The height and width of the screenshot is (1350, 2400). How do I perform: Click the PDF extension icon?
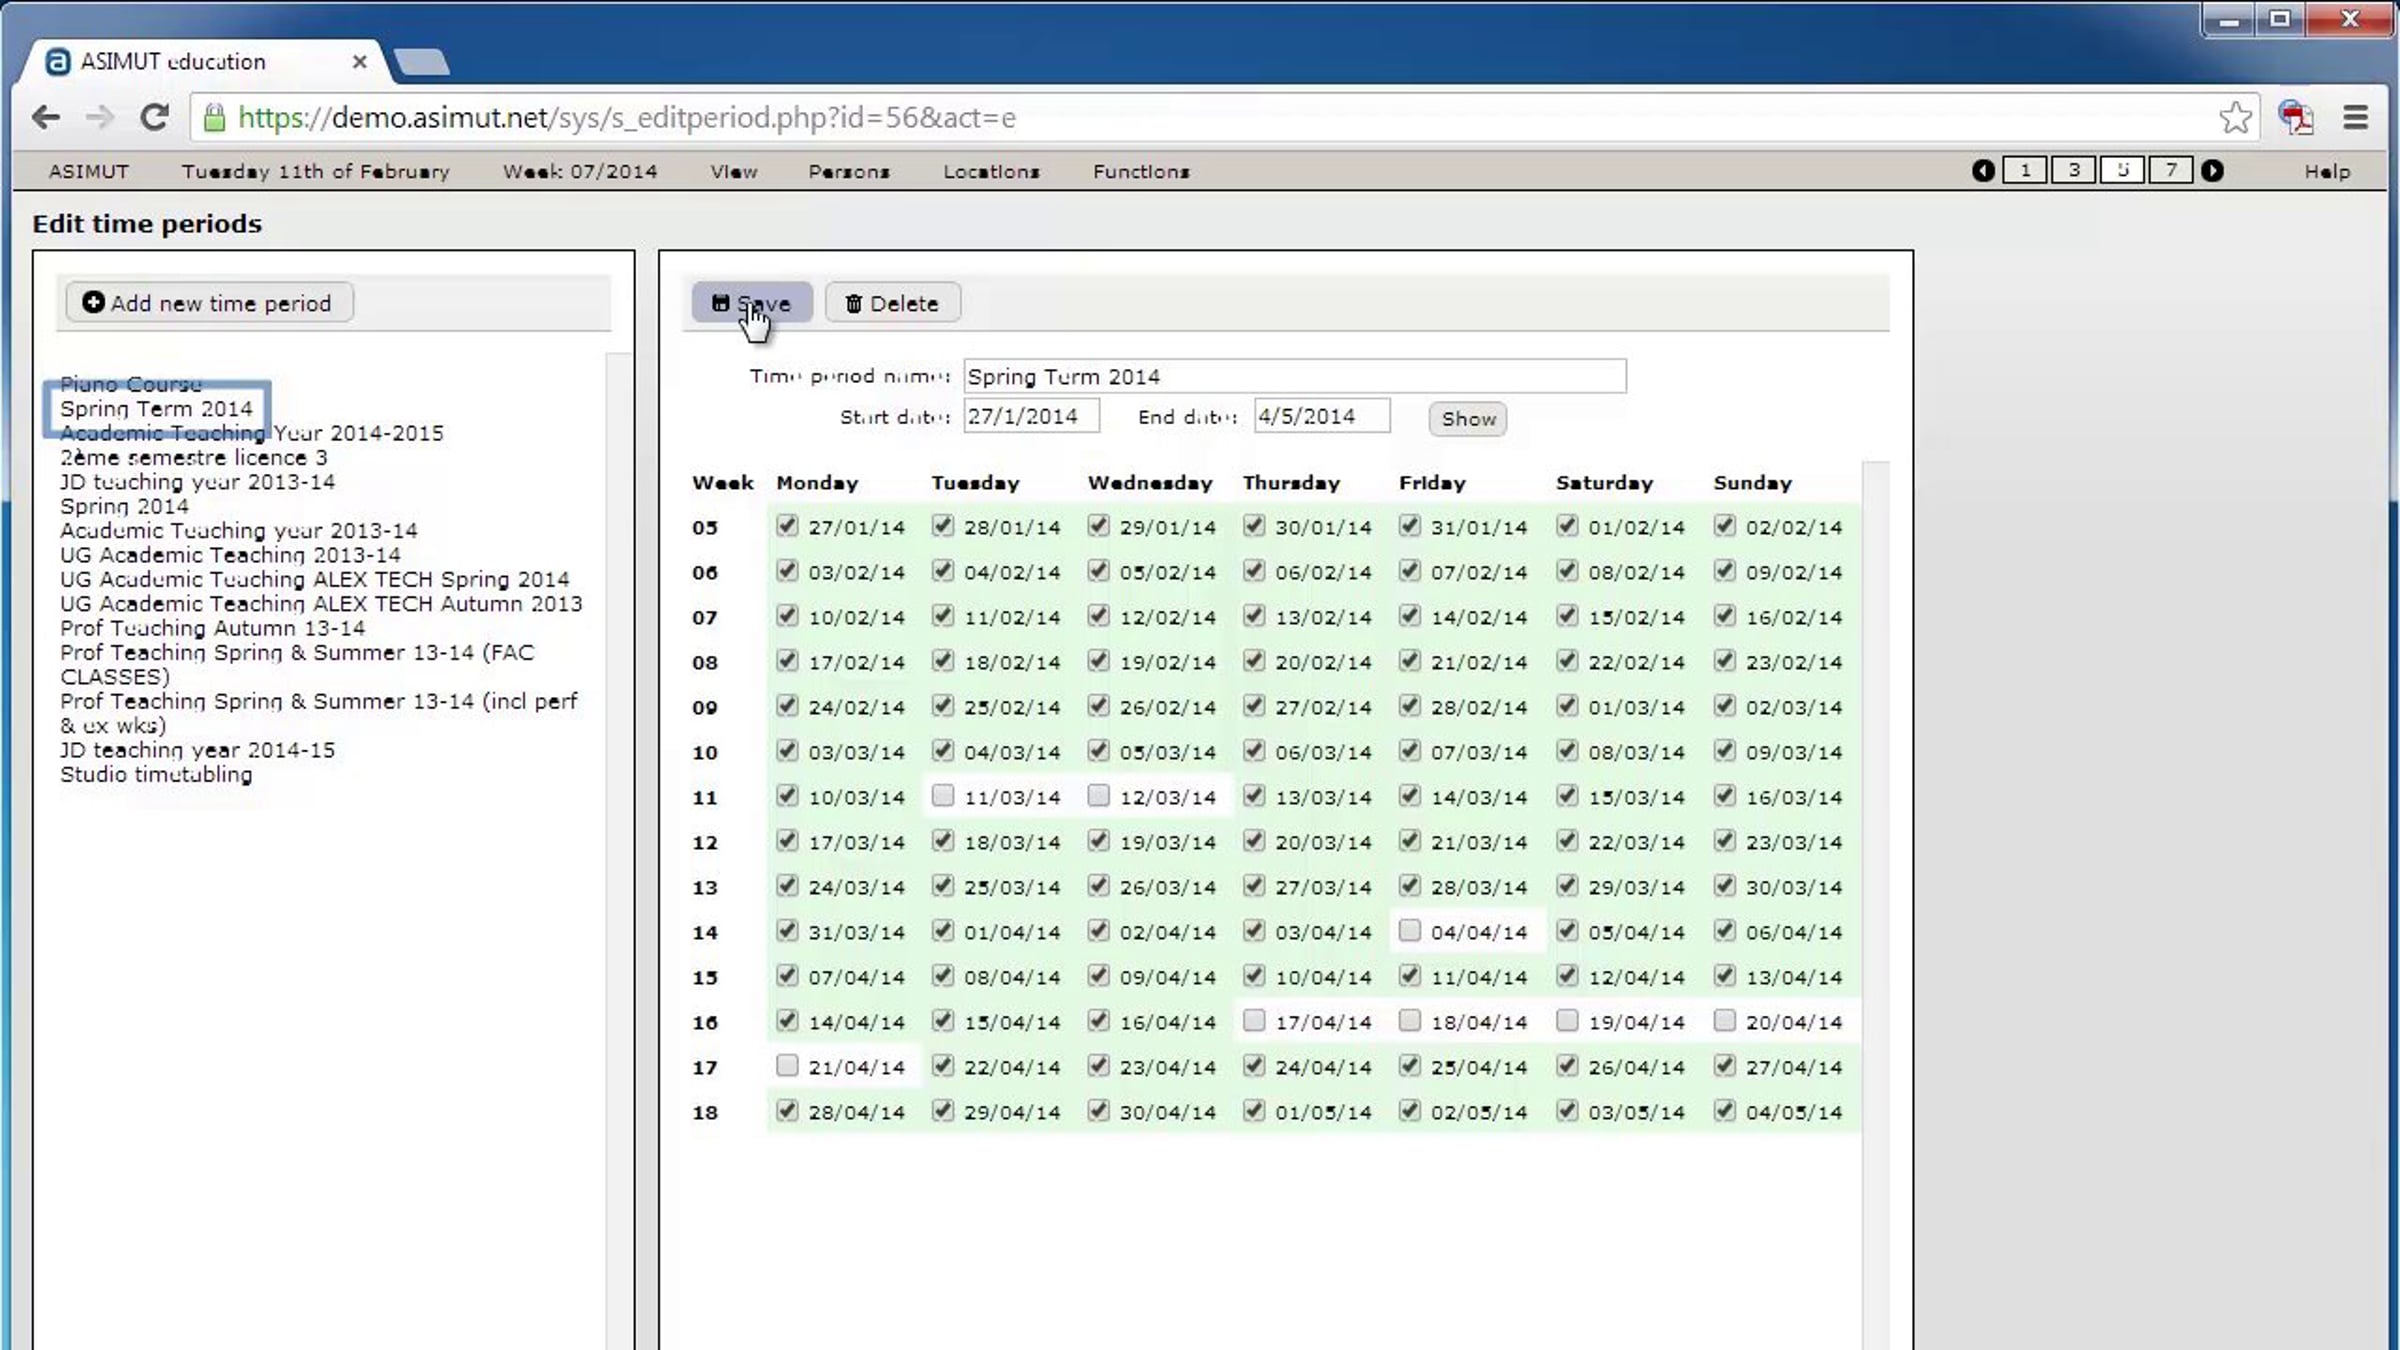(2296, 118)
